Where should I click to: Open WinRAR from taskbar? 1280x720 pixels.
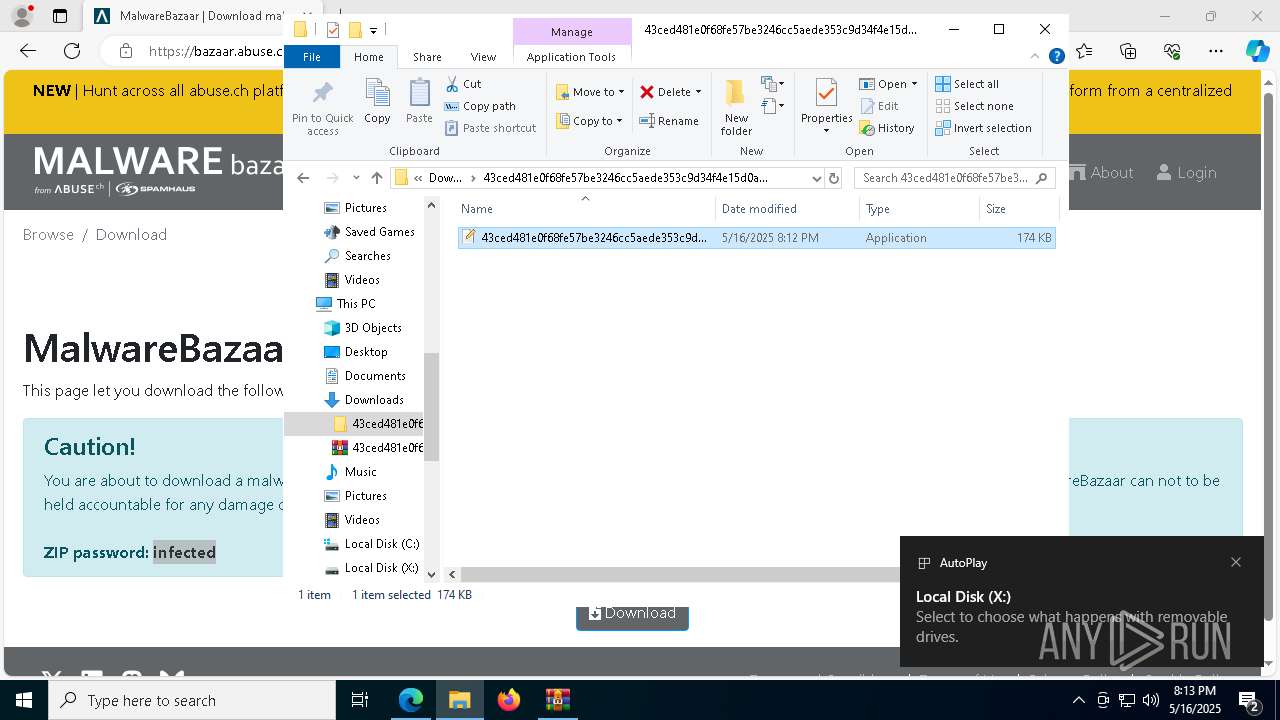(x=557, y=700)
